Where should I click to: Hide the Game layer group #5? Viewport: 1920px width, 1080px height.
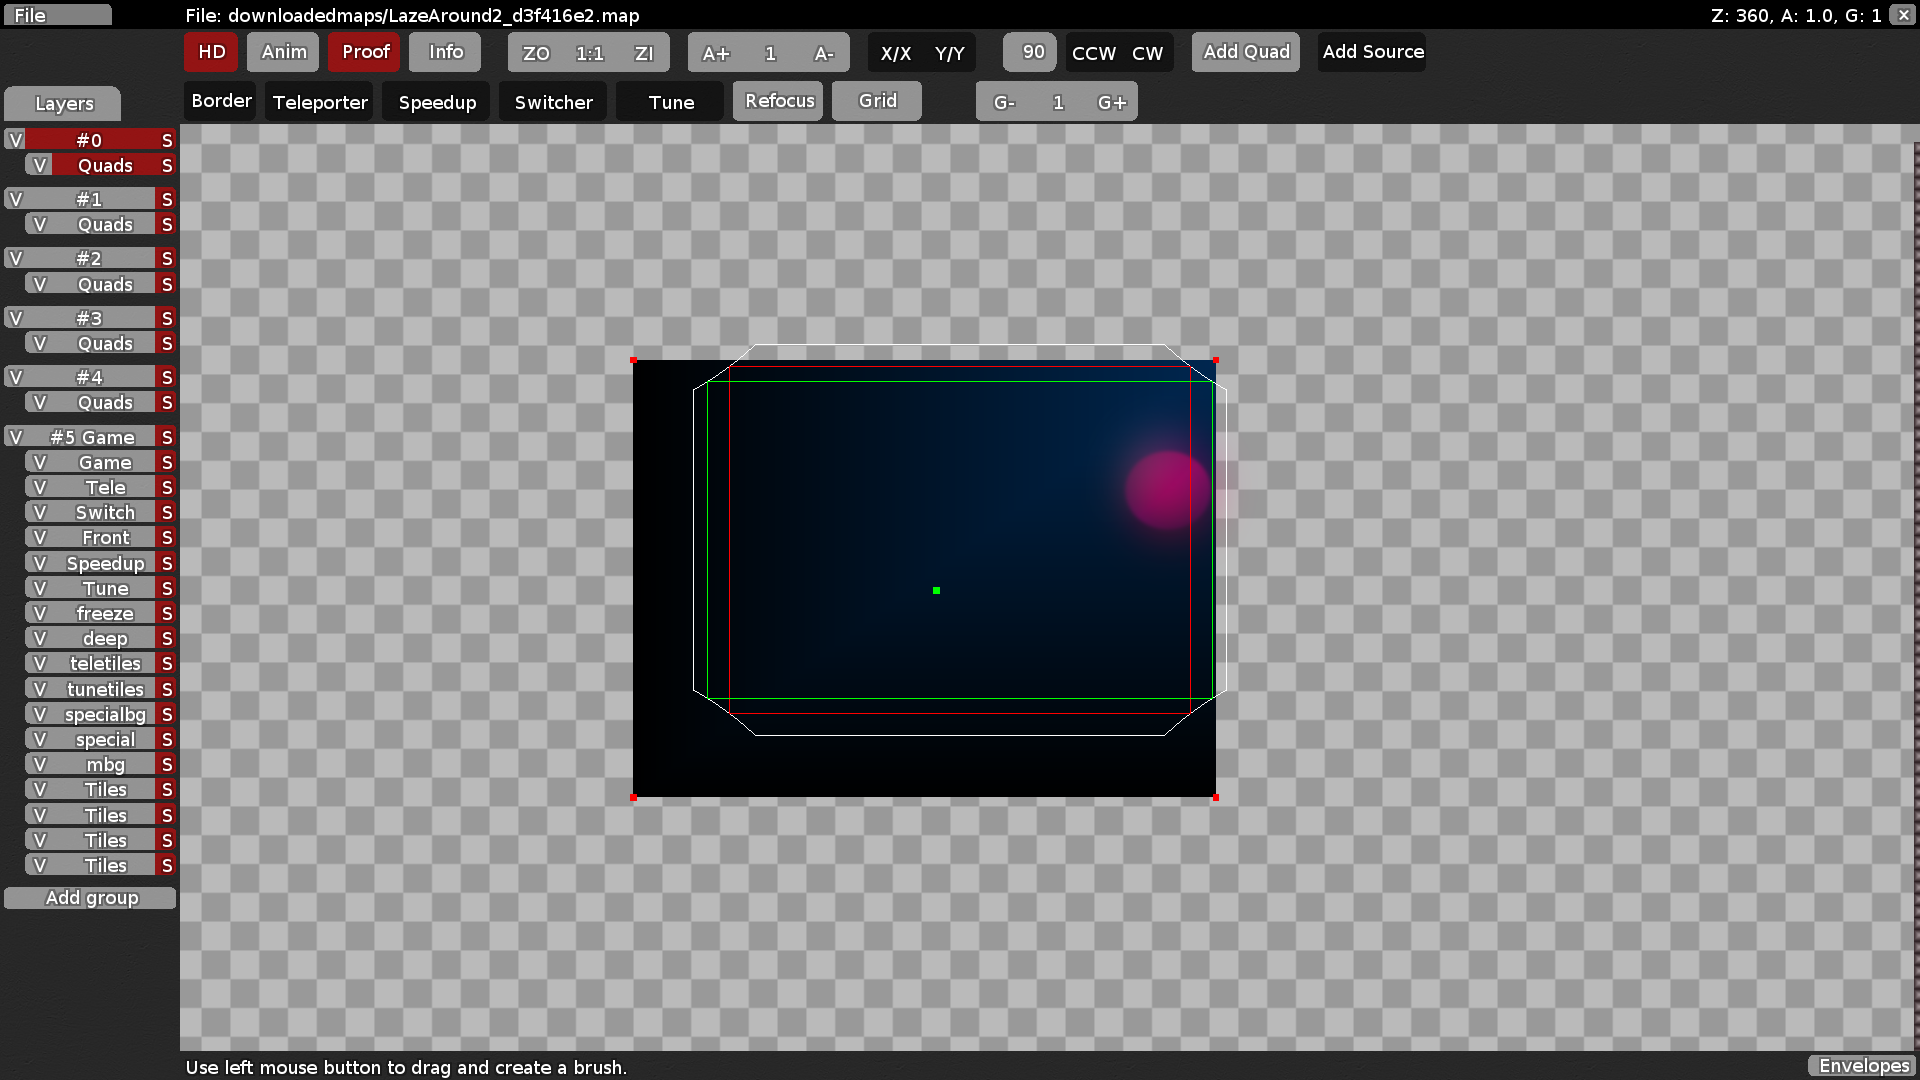15,437
